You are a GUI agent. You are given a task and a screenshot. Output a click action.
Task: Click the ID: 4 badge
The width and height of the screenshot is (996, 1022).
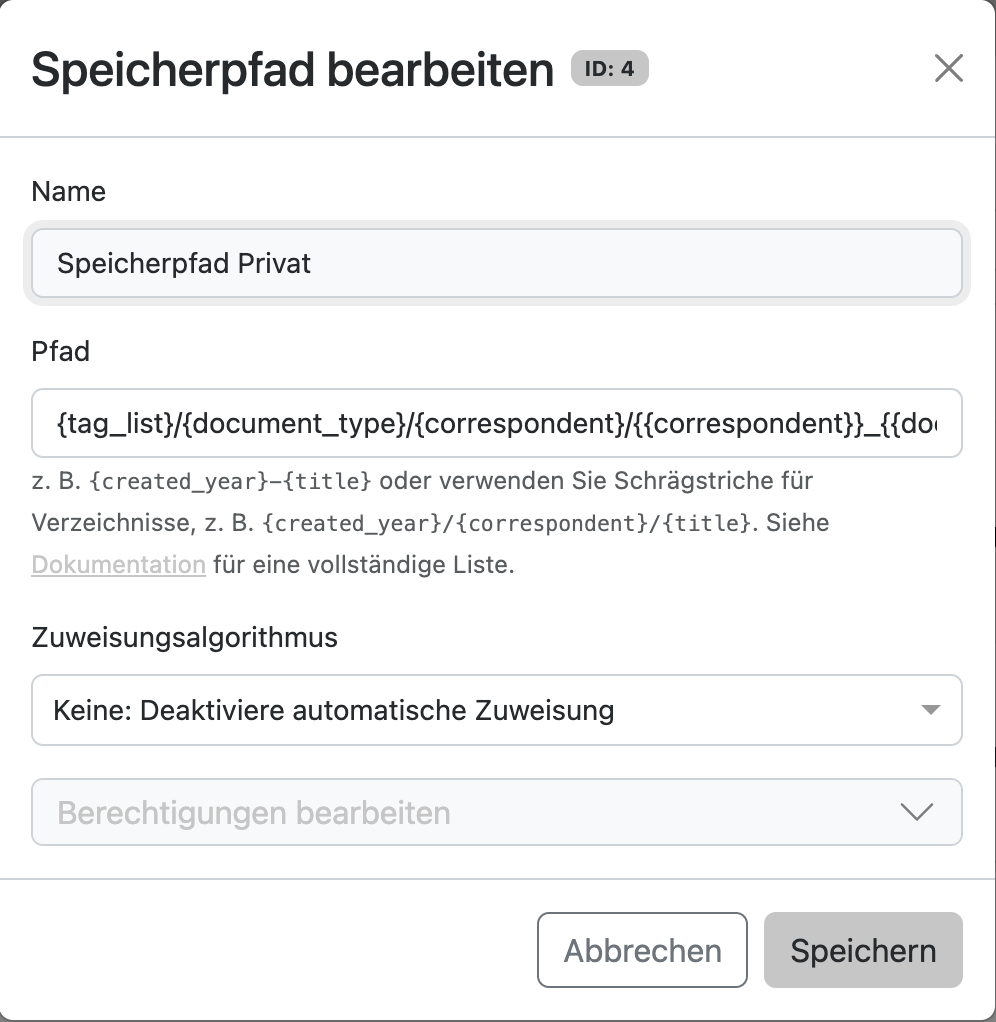coord(609,68)
